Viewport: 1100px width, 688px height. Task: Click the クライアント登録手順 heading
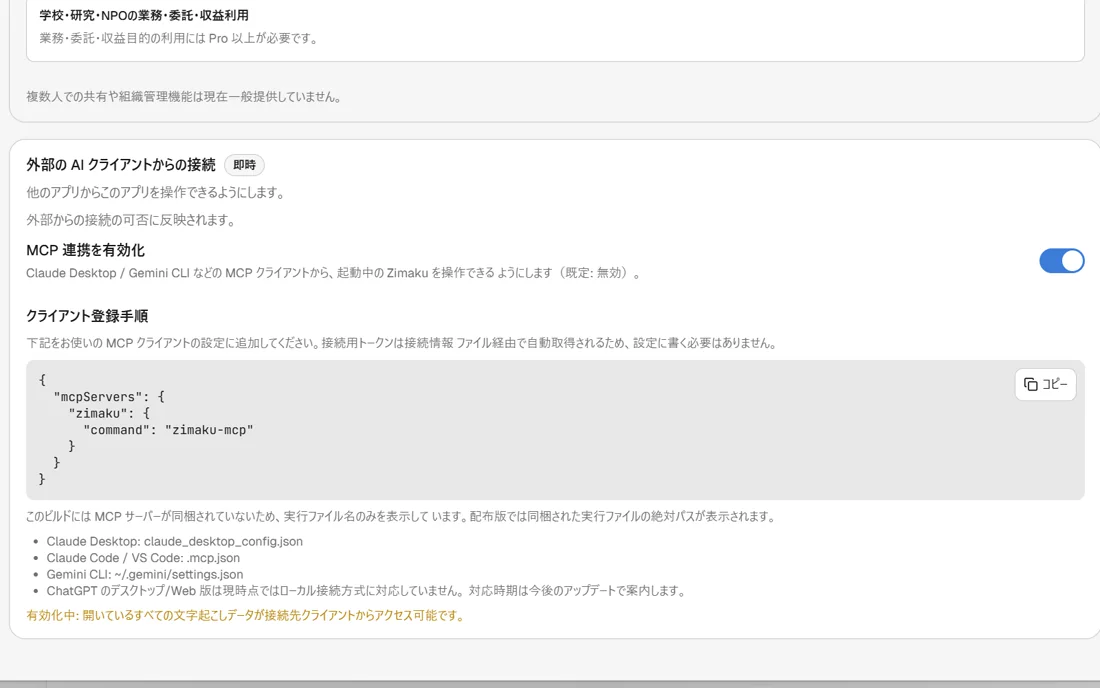point(87,316)
